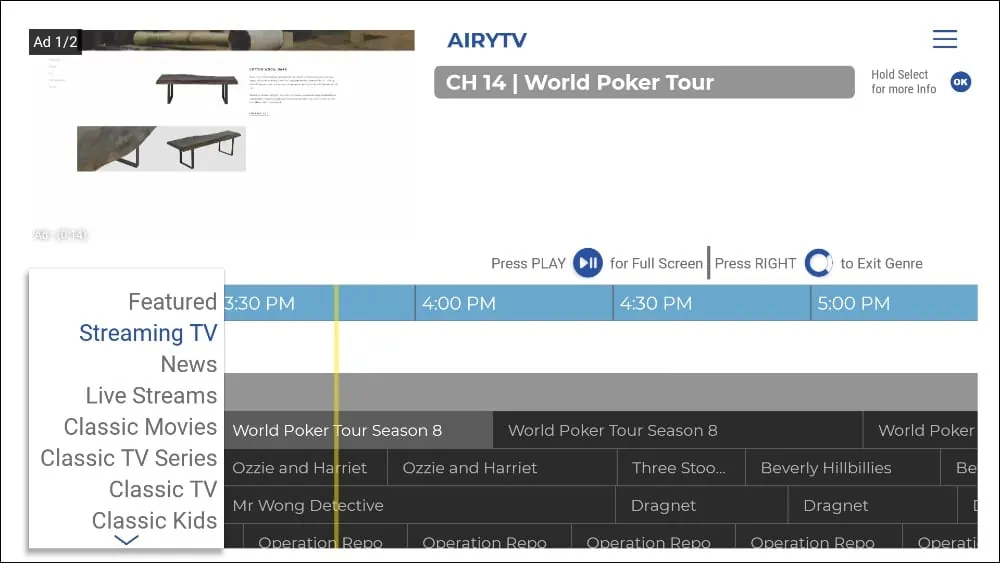This screenshot has height=563, width=1000.
Task: Click the play/pause icon for full screen
Action: [x=587, y=263]
